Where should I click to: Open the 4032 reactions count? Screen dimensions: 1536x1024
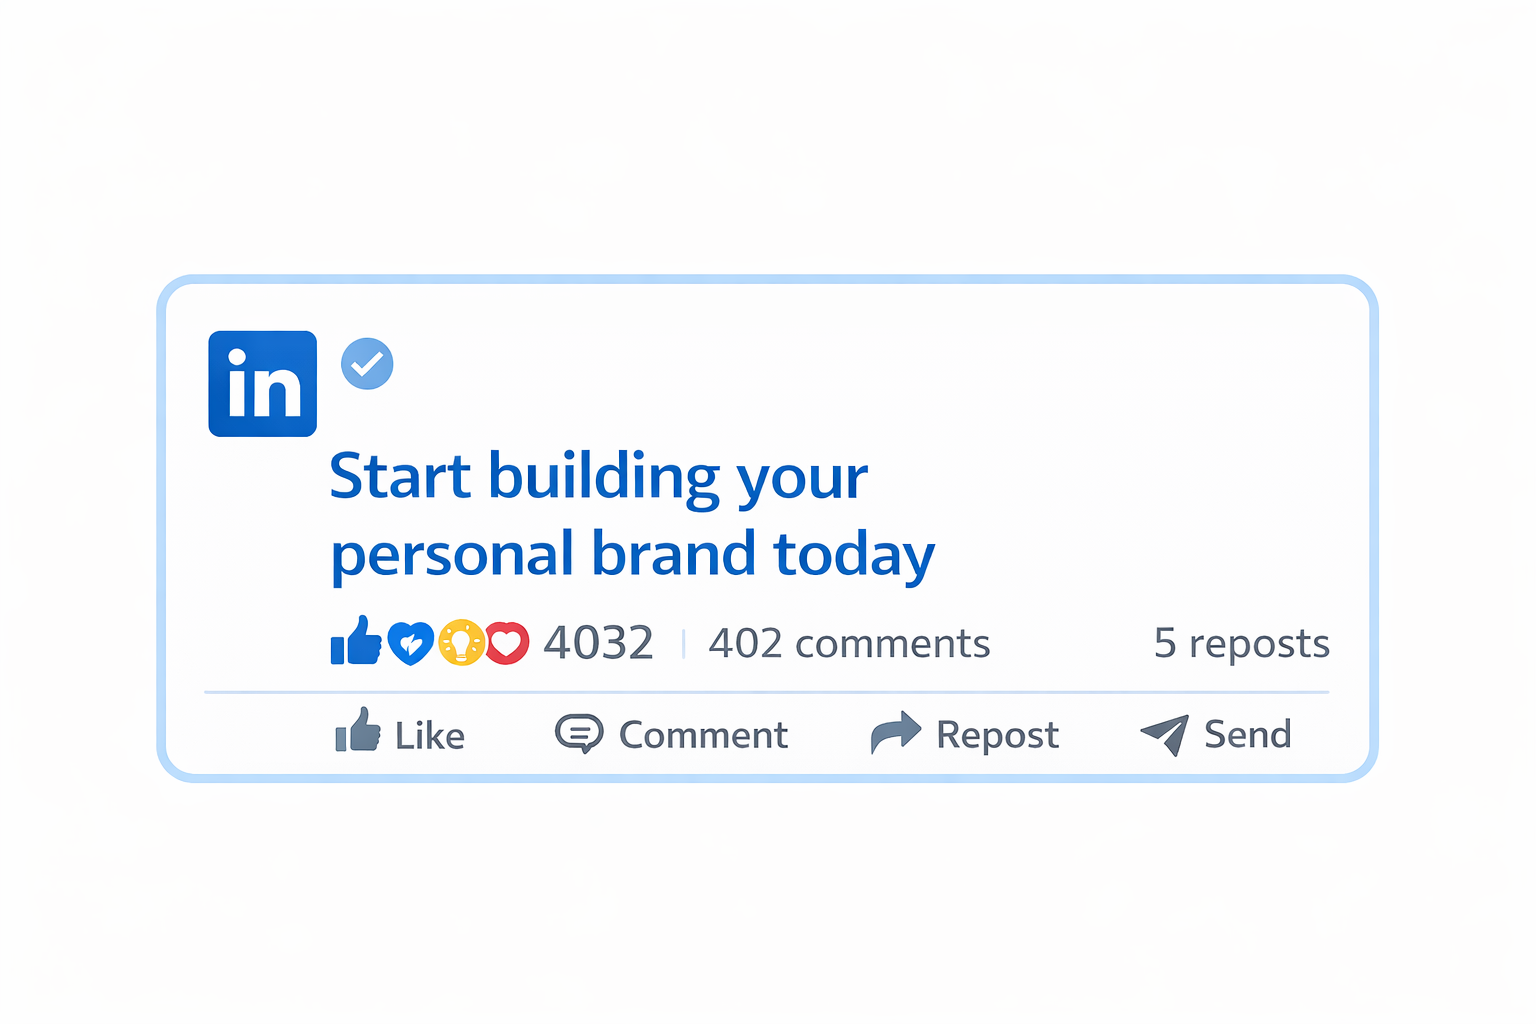click(x=598, y=643)
